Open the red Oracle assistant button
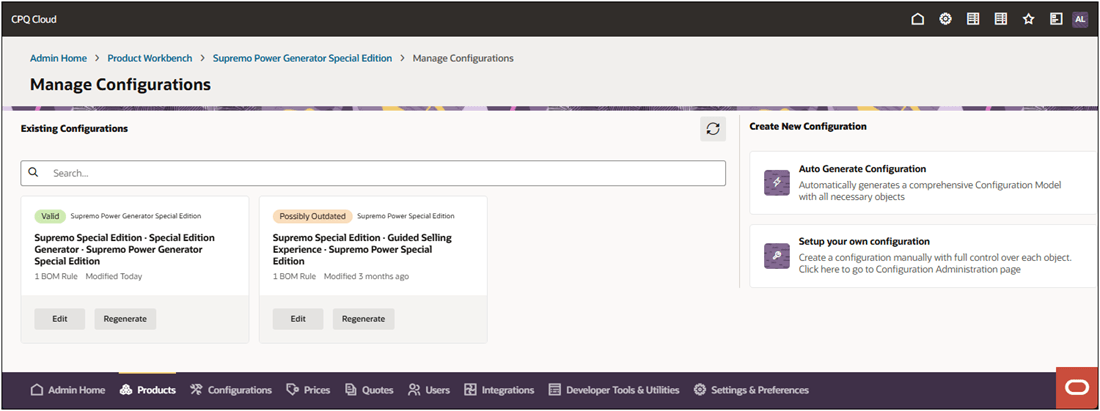1100x411 pixels. 1076,388
